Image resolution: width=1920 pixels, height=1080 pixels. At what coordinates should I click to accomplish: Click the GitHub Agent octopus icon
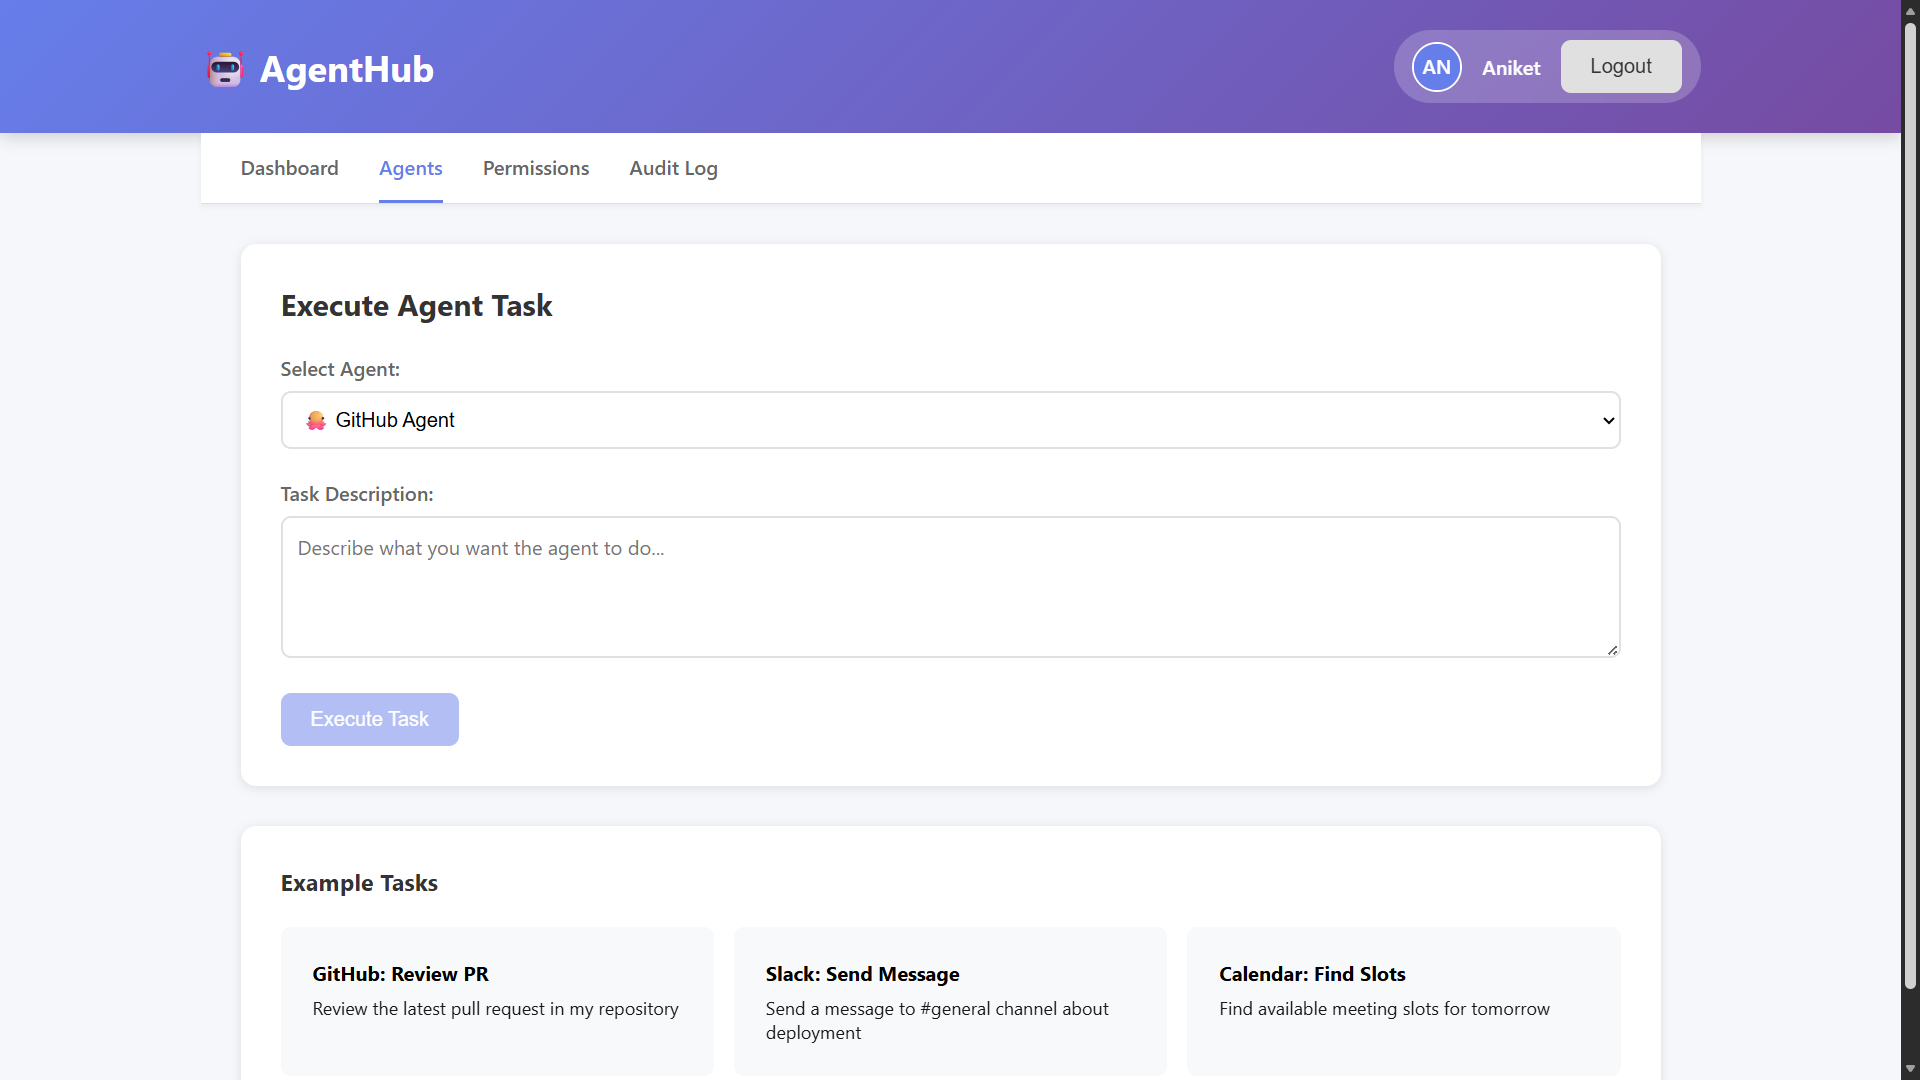(316, 420)
